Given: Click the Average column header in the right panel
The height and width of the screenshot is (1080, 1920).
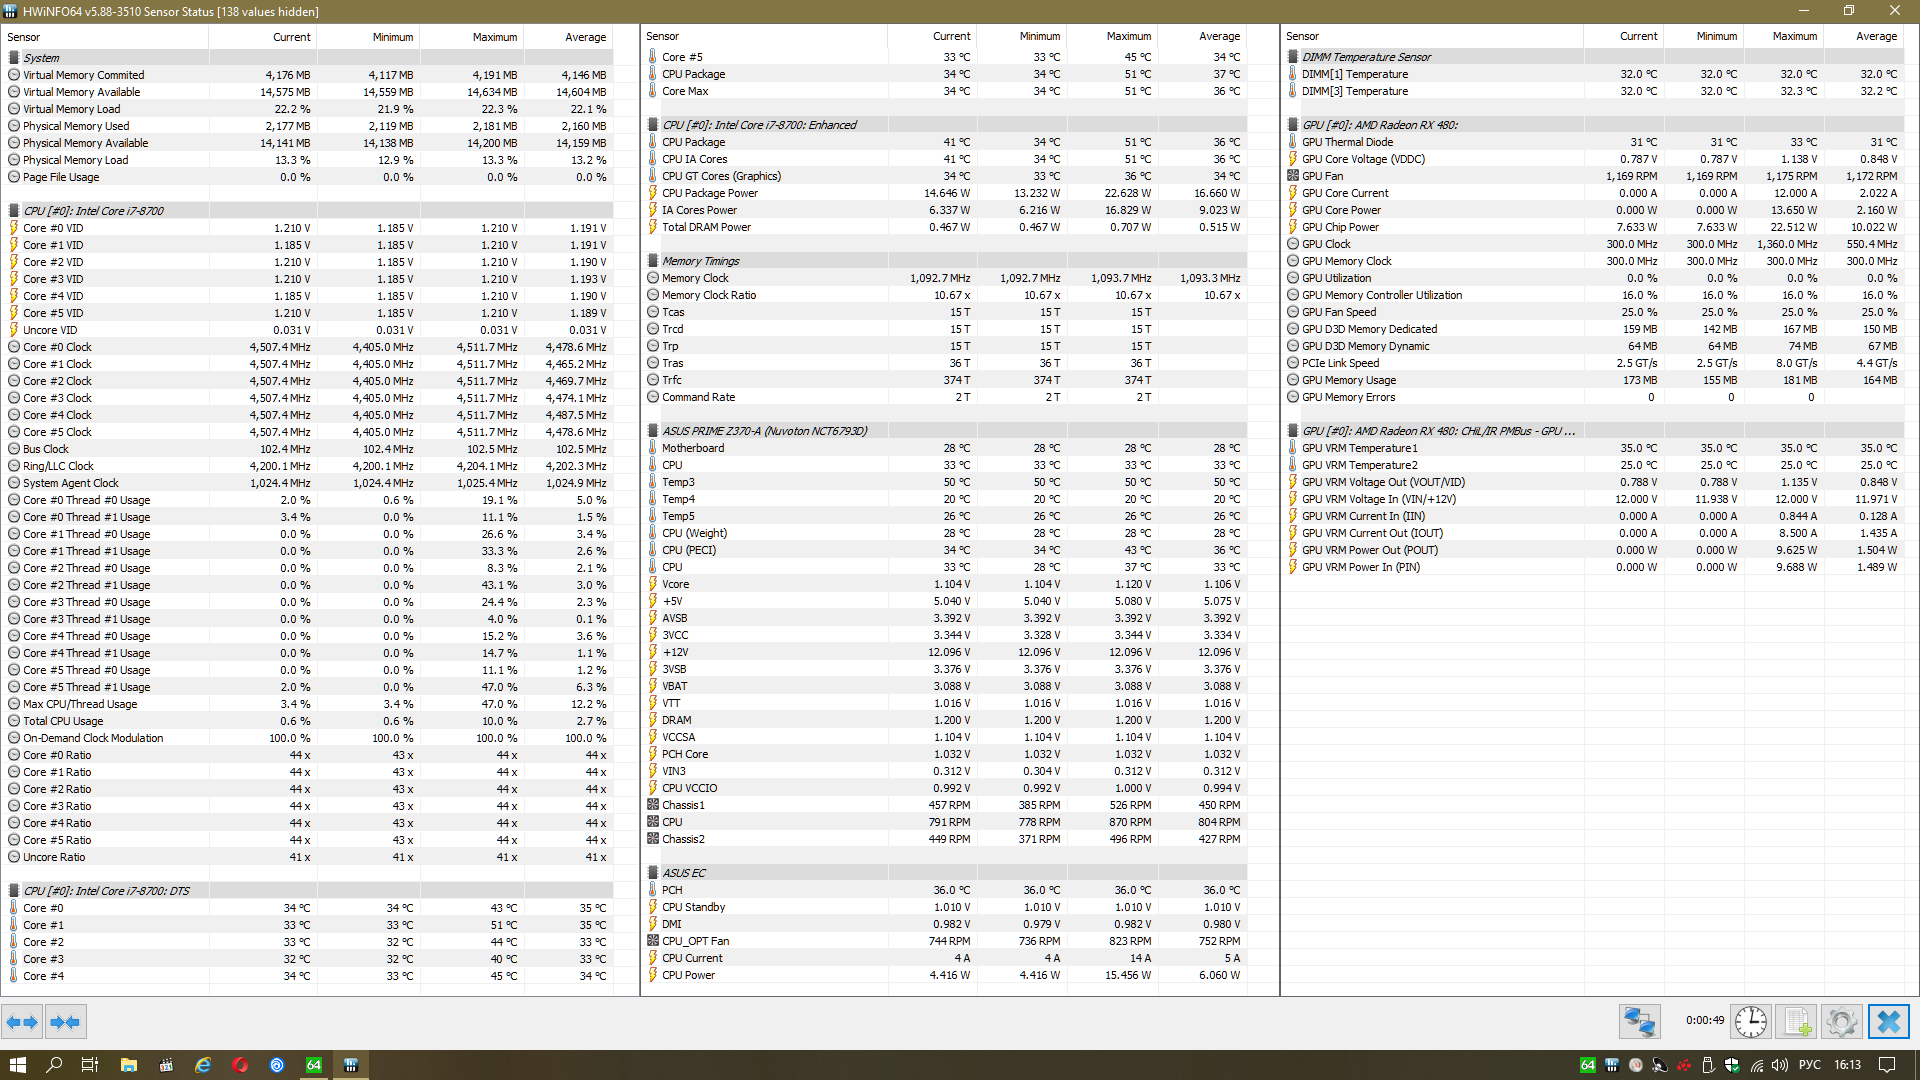Looking at the screenshot, I should 1875,36.
